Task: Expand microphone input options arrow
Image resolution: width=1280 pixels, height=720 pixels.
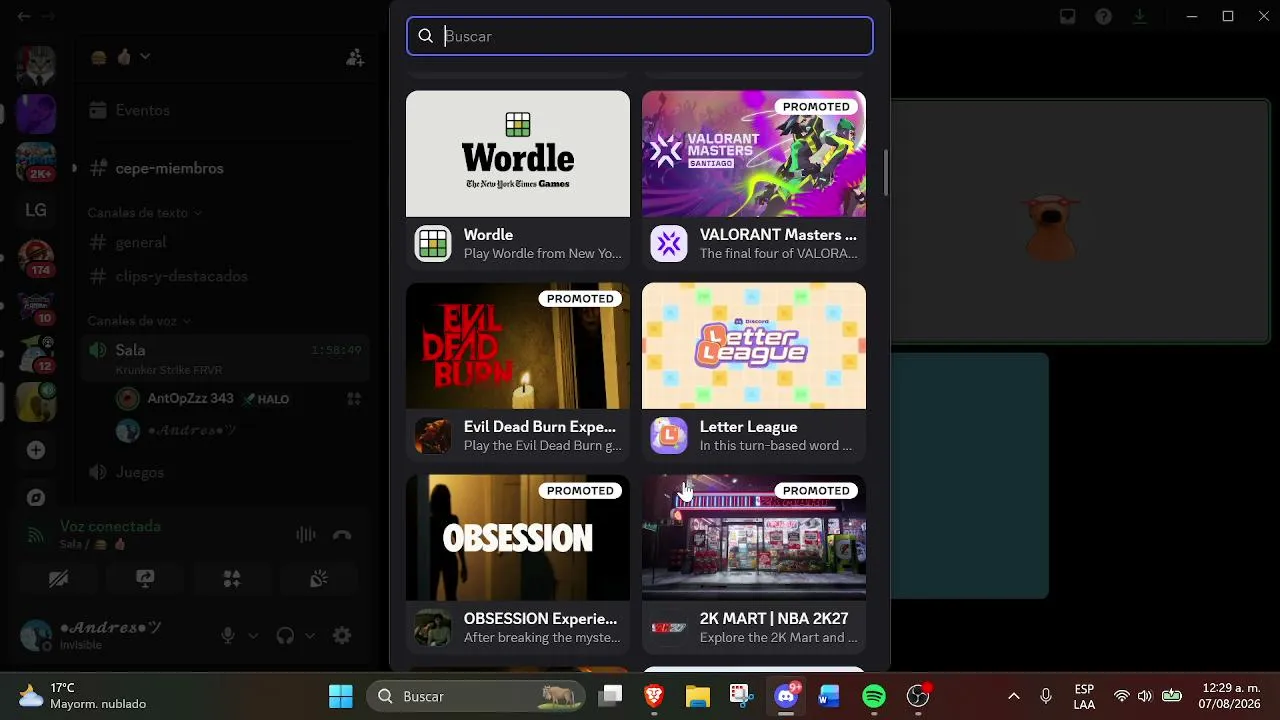Action: coord(253,635)
